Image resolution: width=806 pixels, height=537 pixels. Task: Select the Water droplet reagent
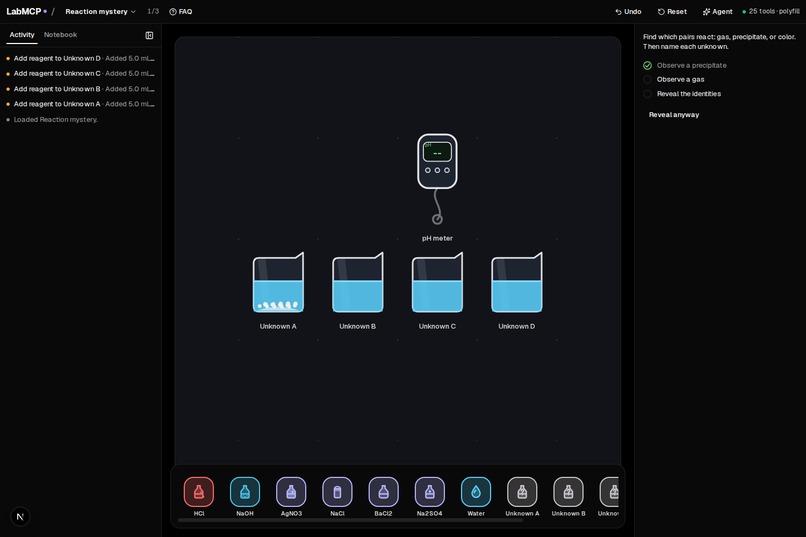point(476,492)
